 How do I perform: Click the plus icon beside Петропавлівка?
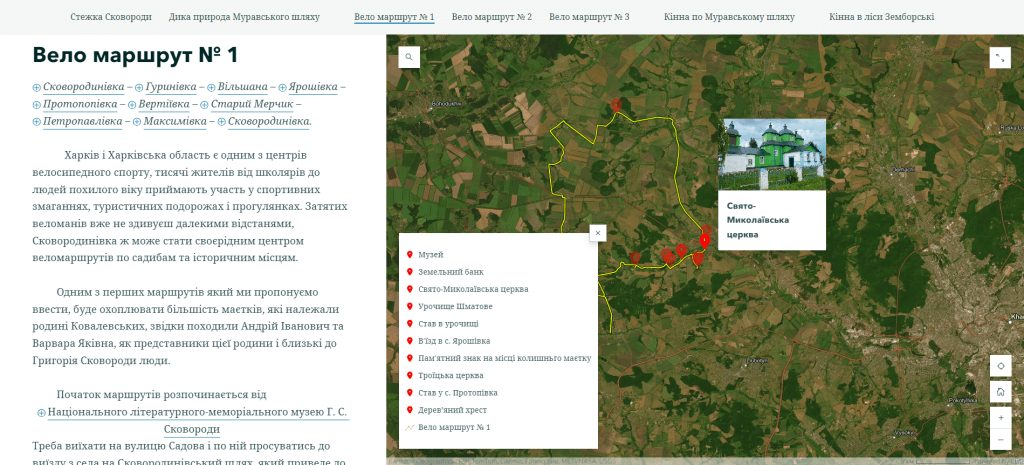coord(37,122)
